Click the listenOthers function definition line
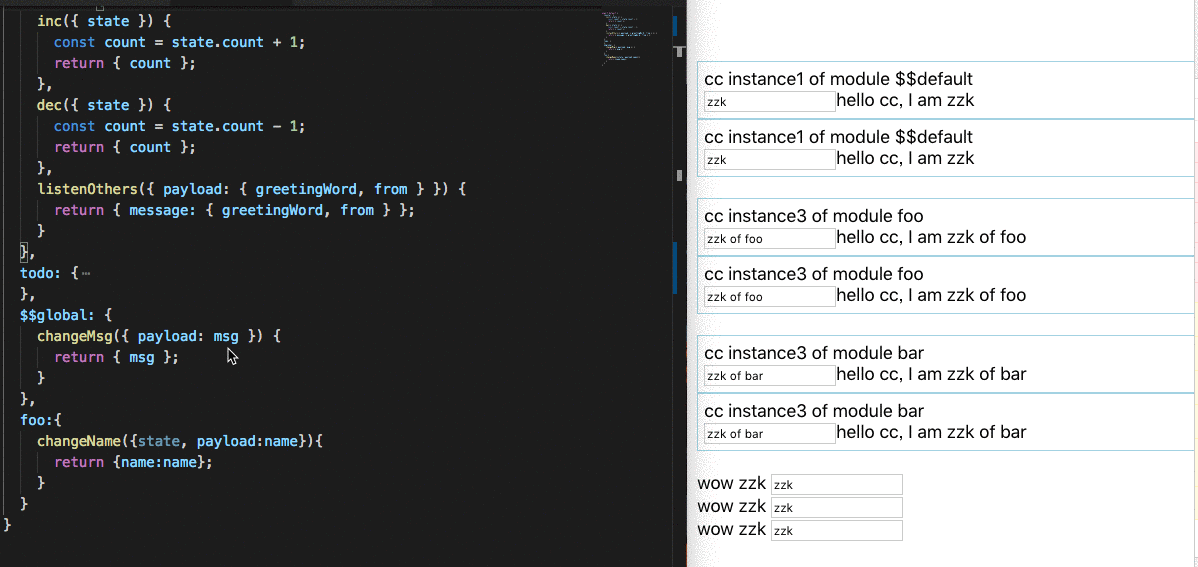The width and height of the screenshot is (1198, 567). click(x=251, y=189)
